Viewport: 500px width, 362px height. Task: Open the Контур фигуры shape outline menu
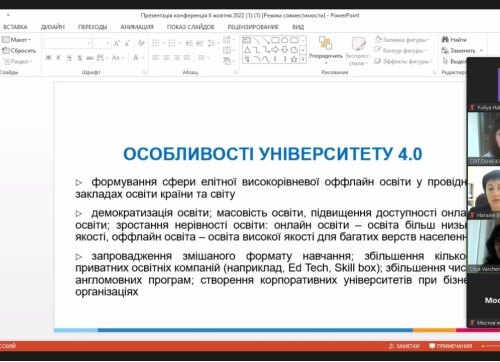(x=401, y=51)
